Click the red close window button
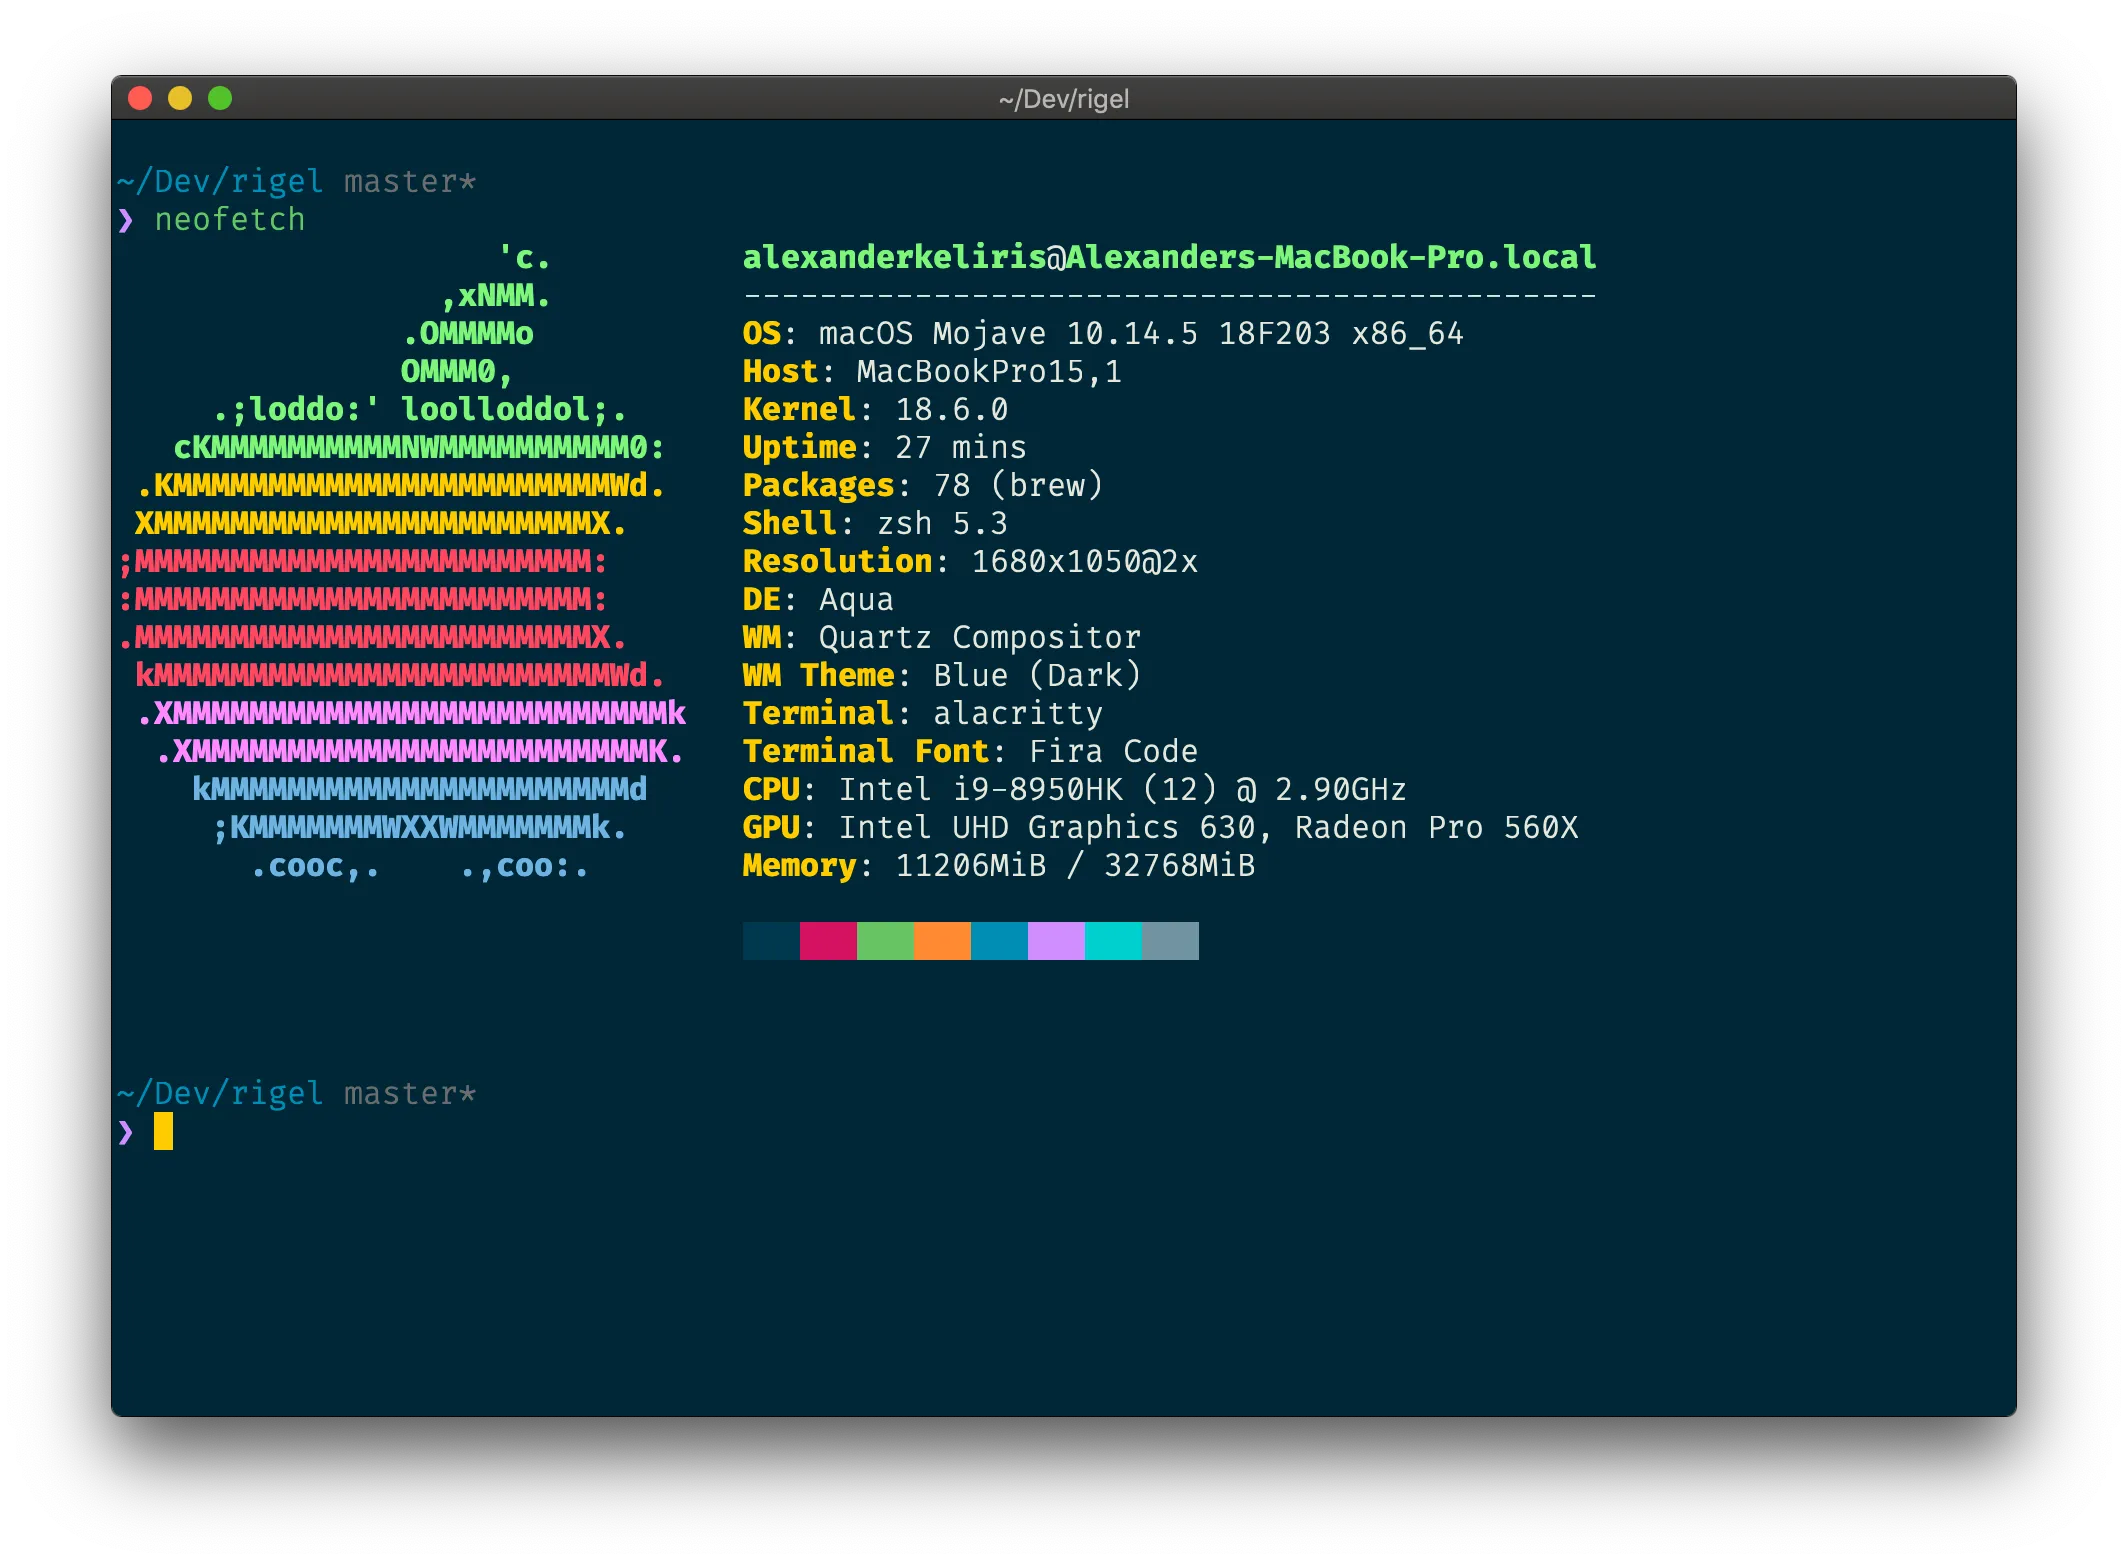Screen dimensions: 2128x1564 point(140,98)
